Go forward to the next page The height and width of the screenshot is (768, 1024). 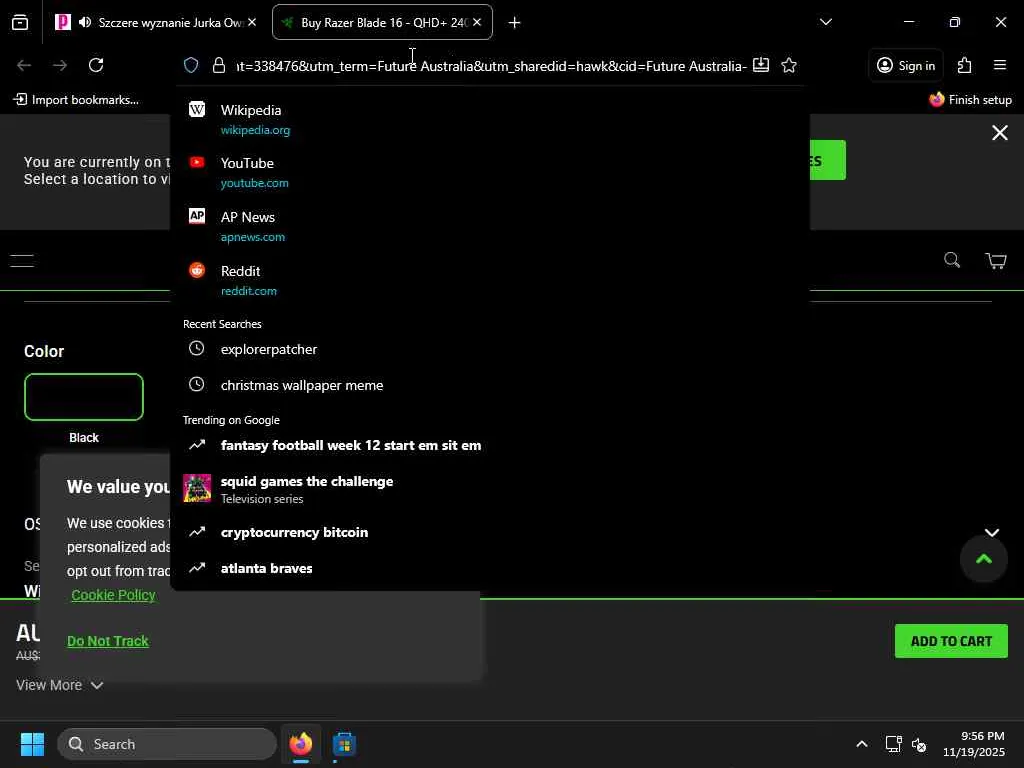[x=60, y=65]
